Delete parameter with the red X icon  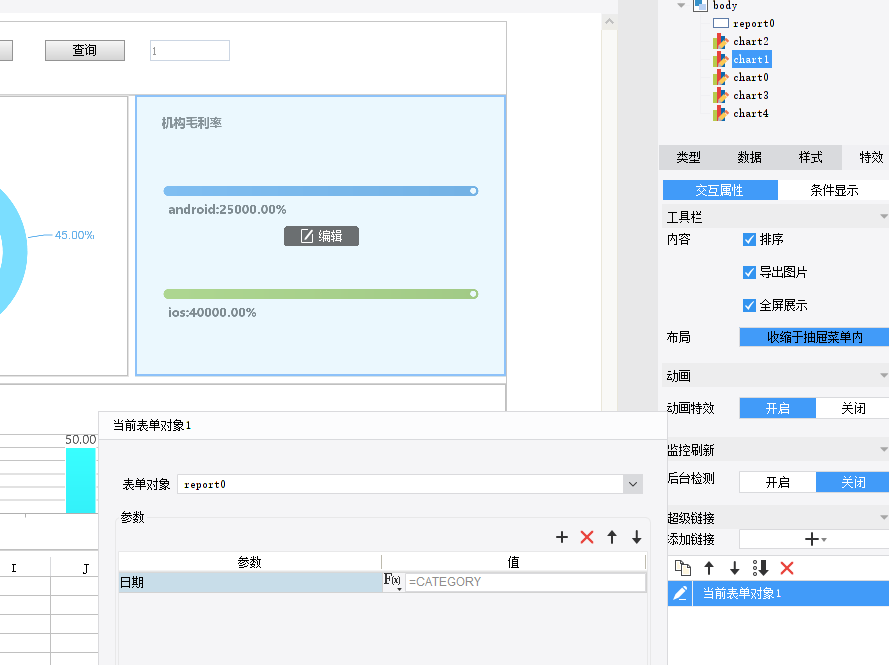587,537
